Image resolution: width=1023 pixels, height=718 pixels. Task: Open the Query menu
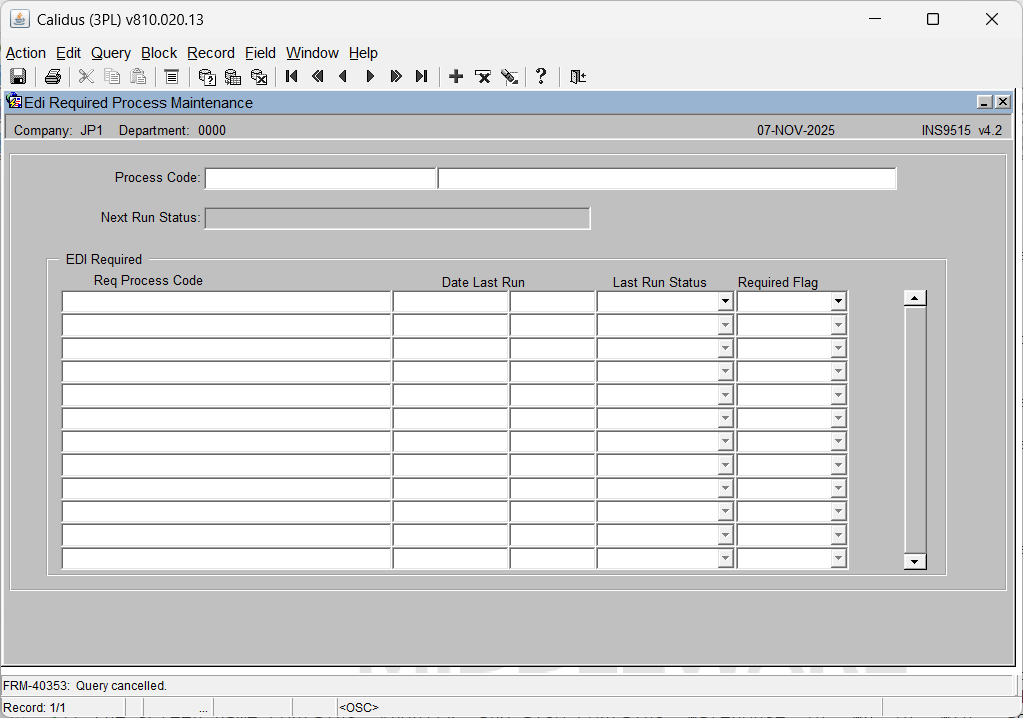(x=111, y=53)
